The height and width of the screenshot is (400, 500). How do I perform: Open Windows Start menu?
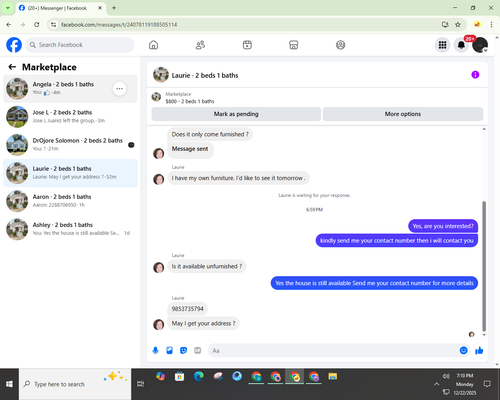[9, 384]
